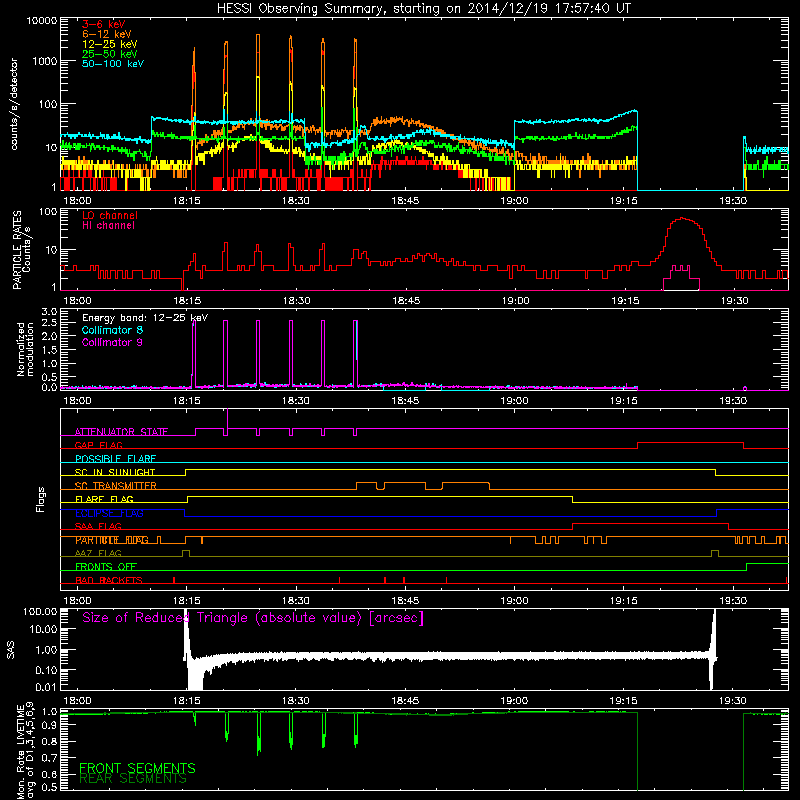Click the 'FLARE FLAG' label
The height and width of the screenshot is (800, 800).
pos(104,499)
